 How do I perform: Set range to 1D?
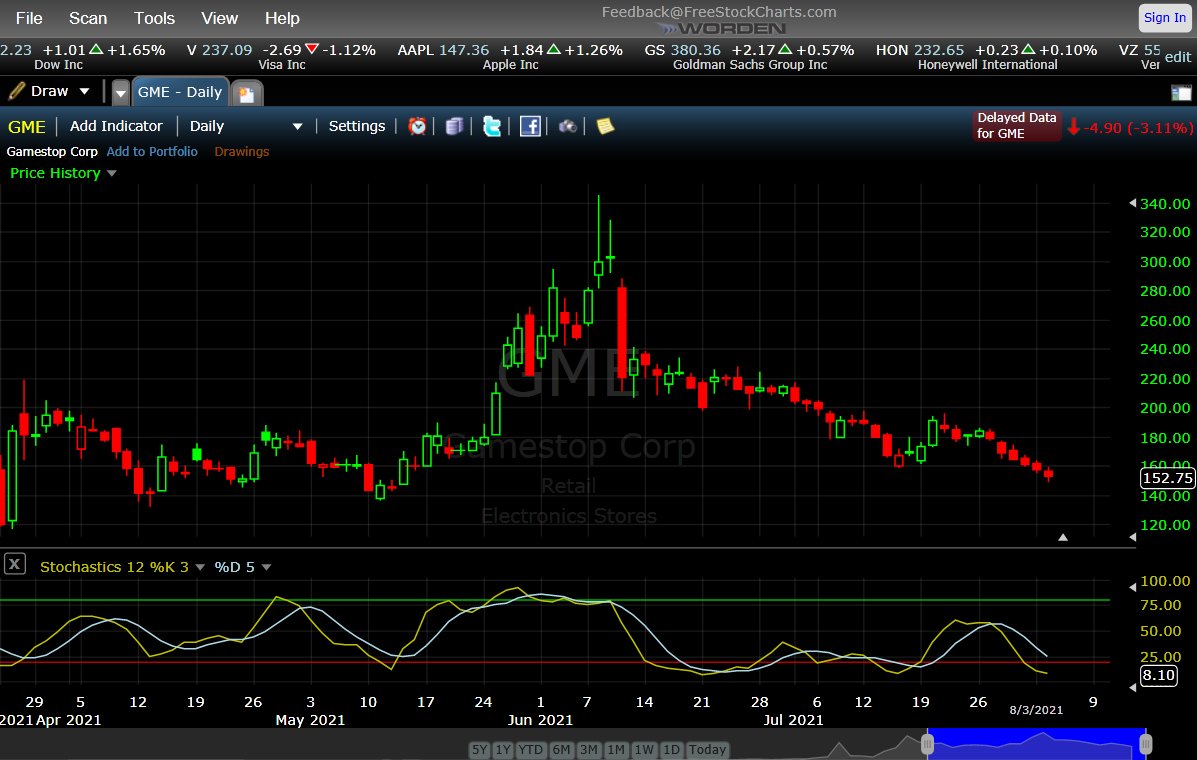671,749
